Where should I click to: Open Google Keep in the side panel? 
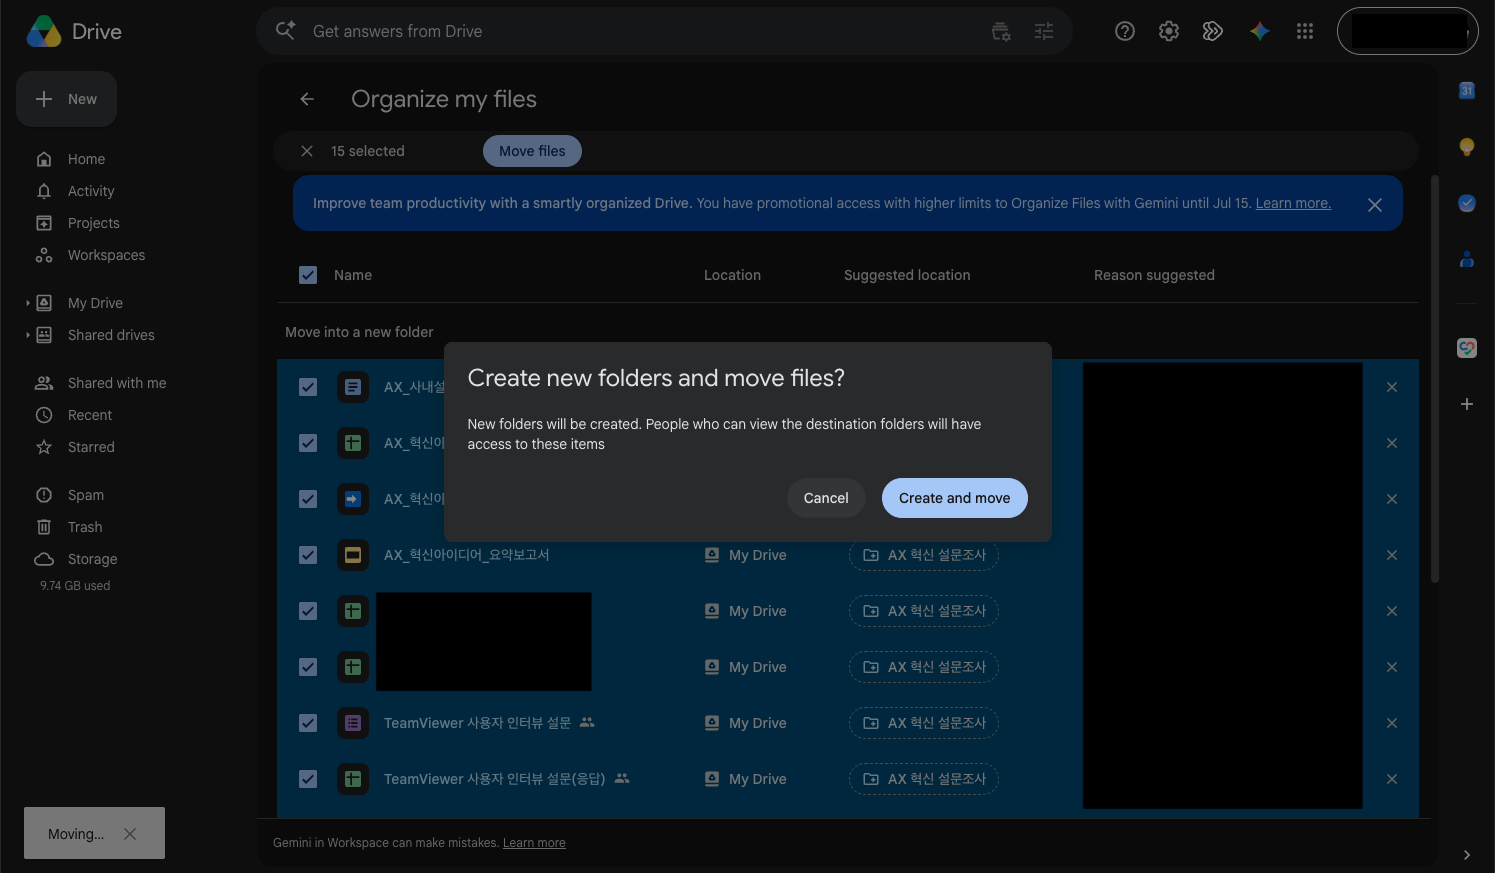pos(1467,147)
